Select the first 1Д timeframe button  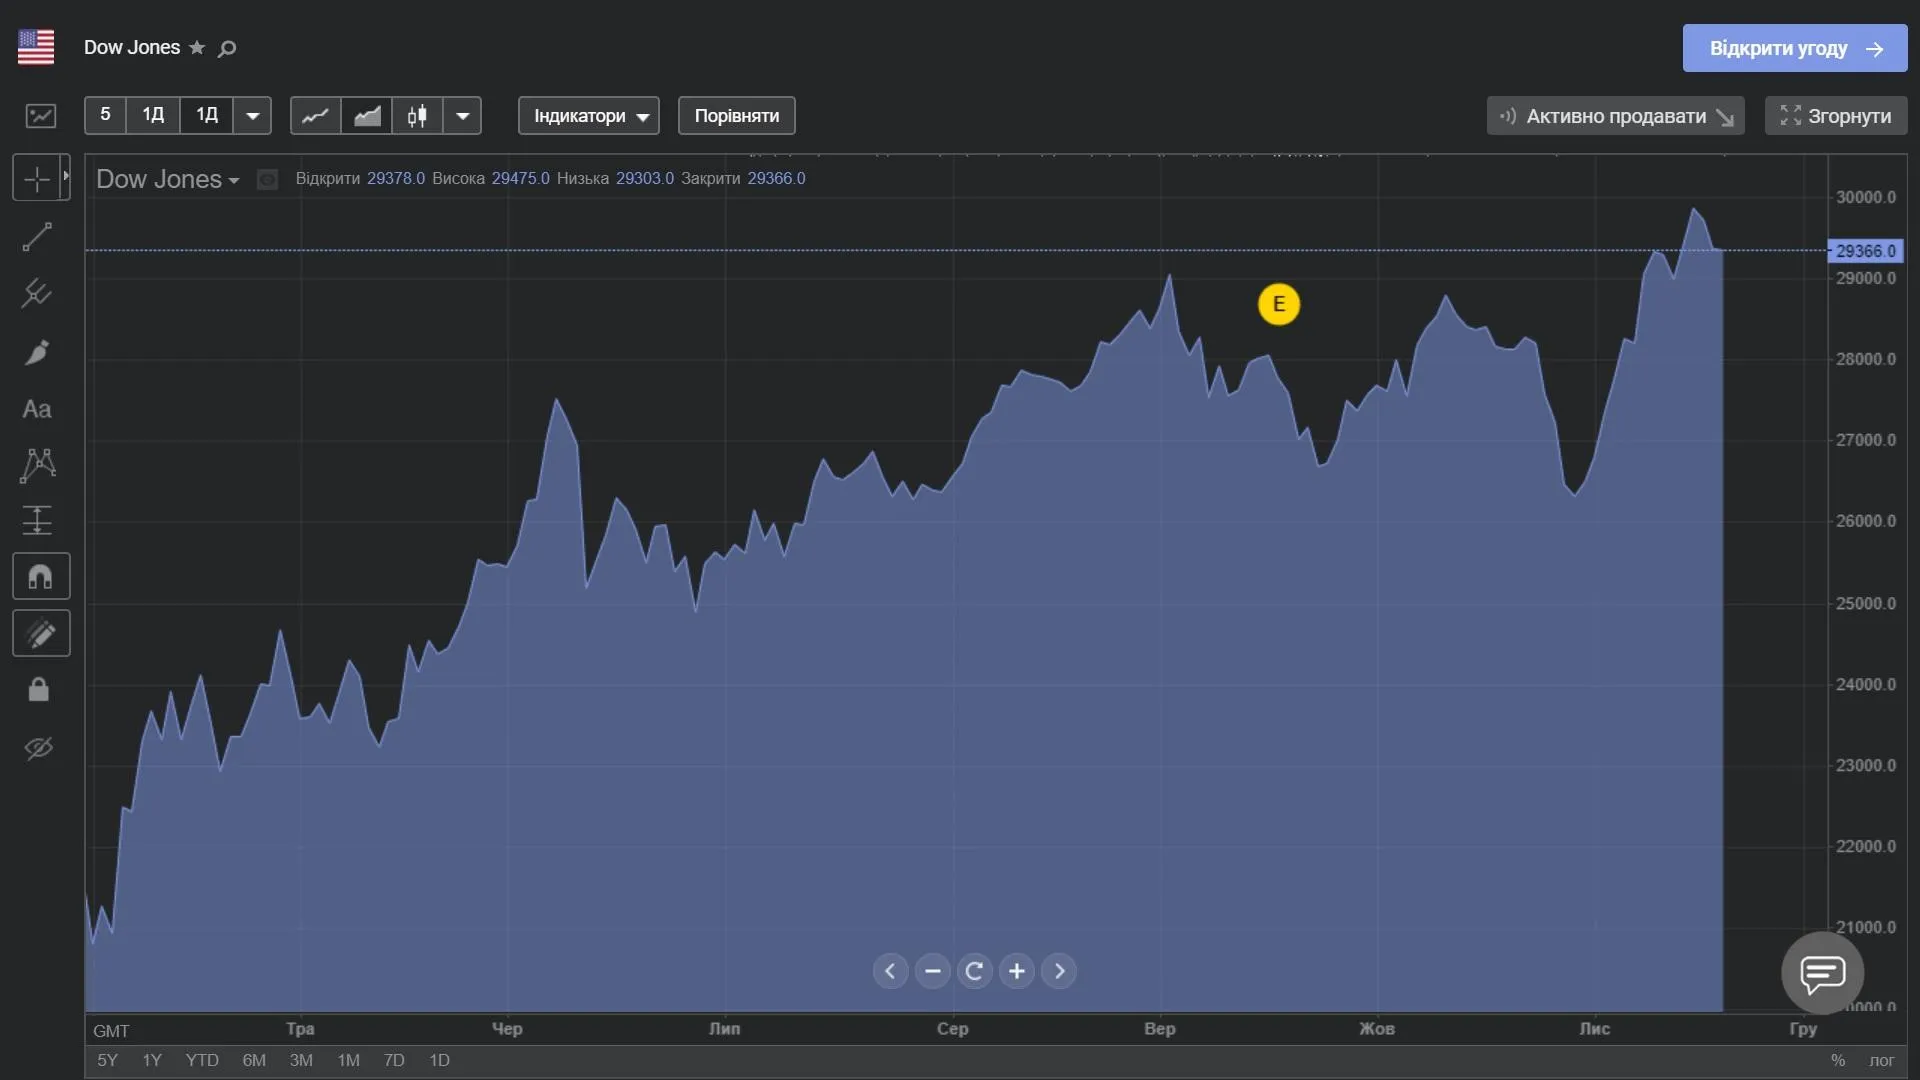[x=153, y=116]
